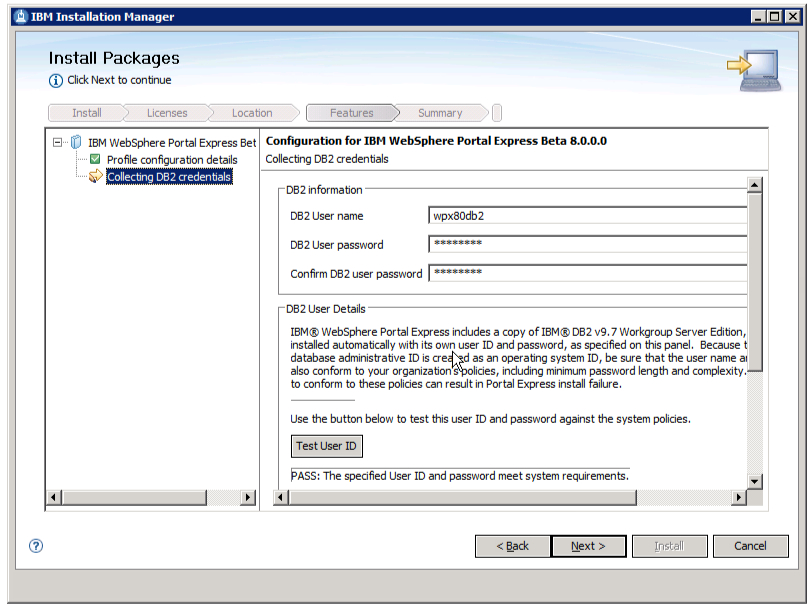810x605 pixels.
Task: Switch to the Licenses wizard step
Action: pos(166,113)
